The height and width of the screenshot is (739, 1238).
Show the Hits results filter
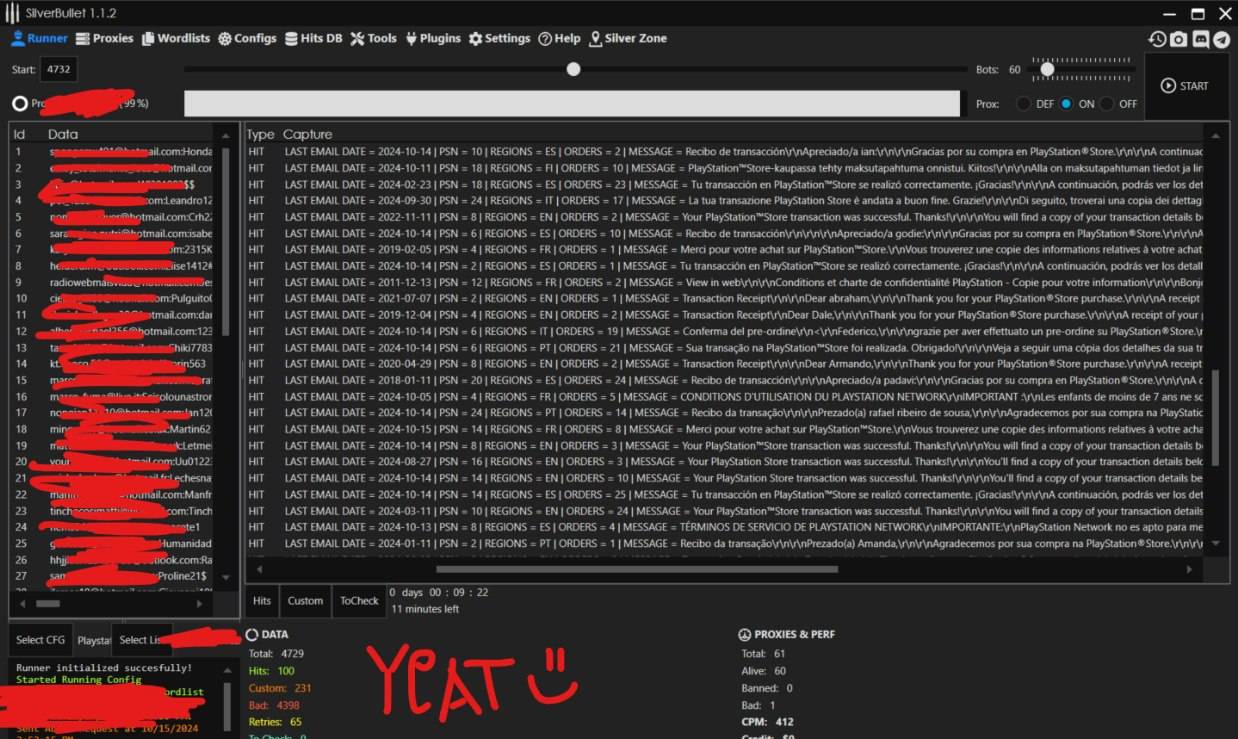point(262,600)
